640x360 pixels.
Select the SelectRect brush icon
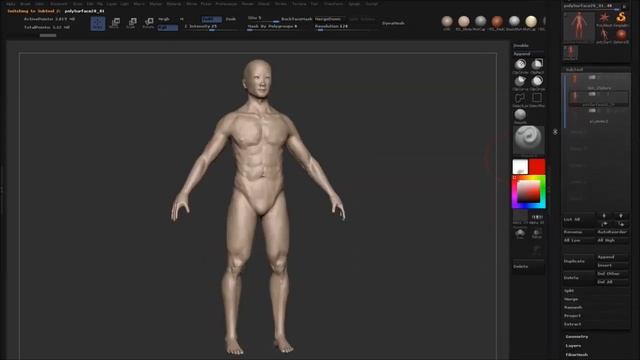[537, 99]
